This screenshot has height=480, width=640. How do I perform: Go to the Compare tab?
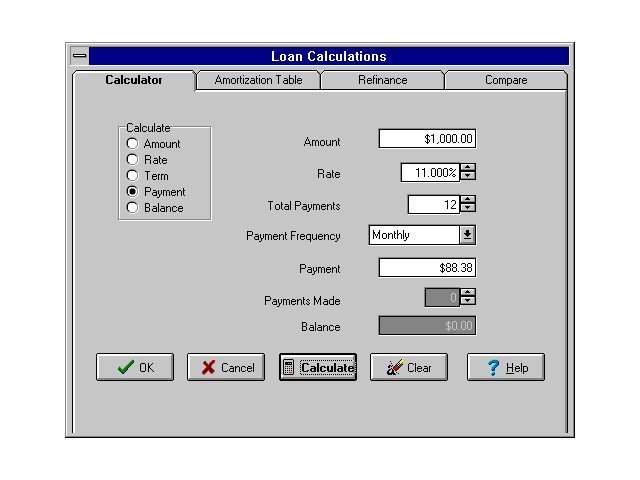coord(506,80)
